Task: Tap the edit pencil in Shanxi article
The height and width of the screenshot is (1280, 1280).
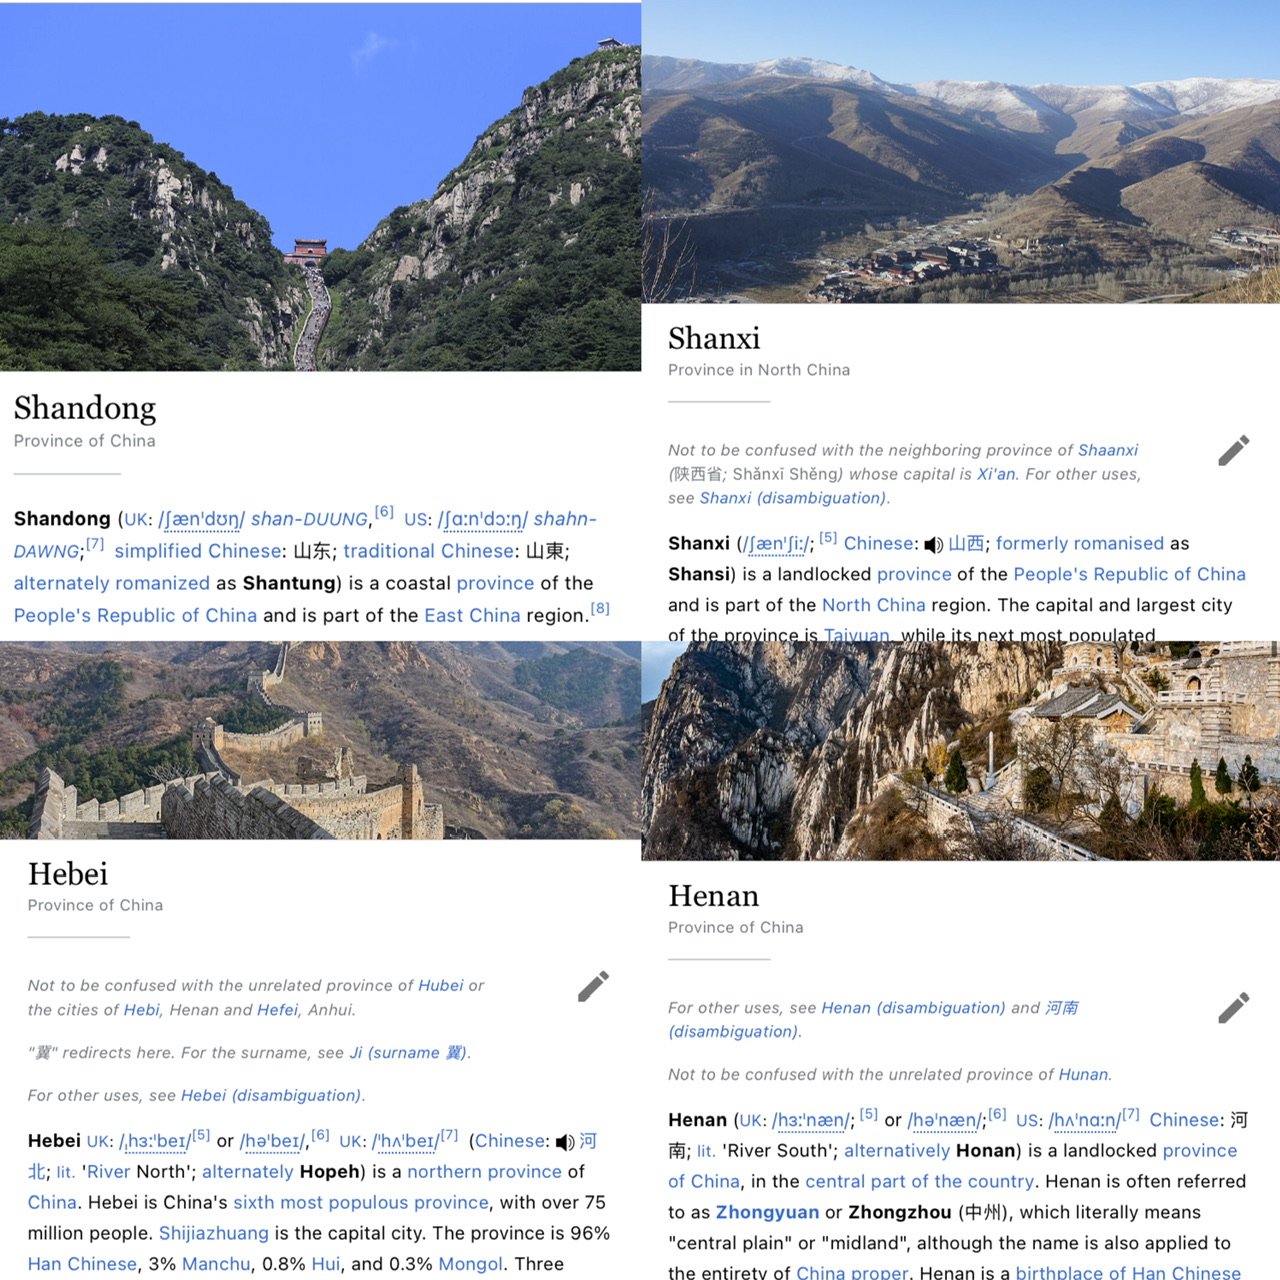Action: coord(1233,451)
